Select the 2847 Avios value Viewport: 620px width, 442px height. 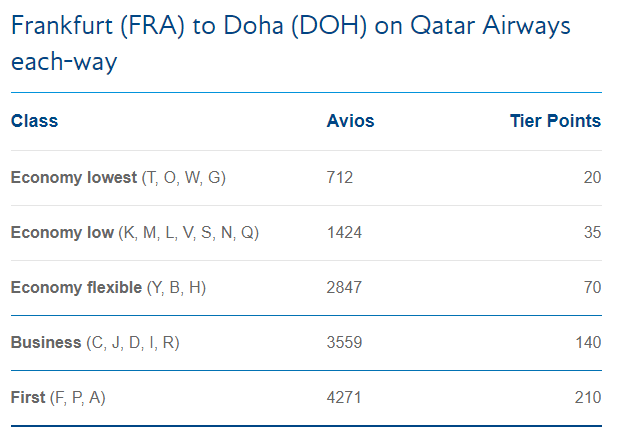point(344,288)
